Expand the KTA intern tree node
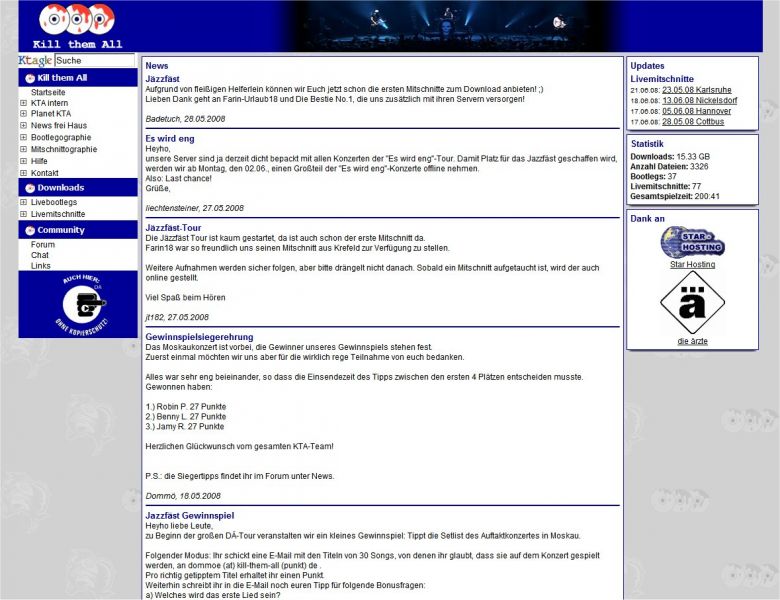This screenshot has height=600, width=780. tap(24, 103)
